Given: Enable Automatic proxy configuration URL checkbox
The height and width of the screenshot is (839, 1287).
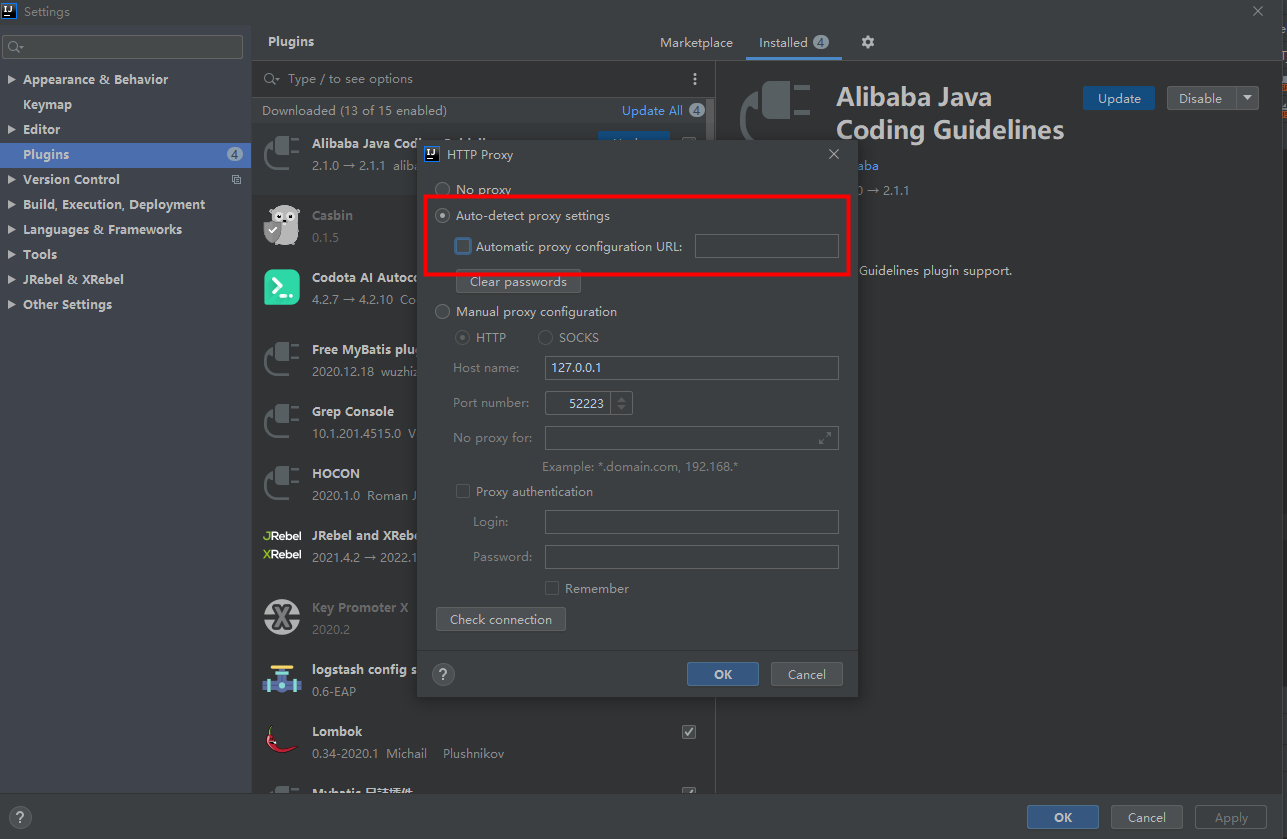Looking at the screenshot, I should [463, 246].
